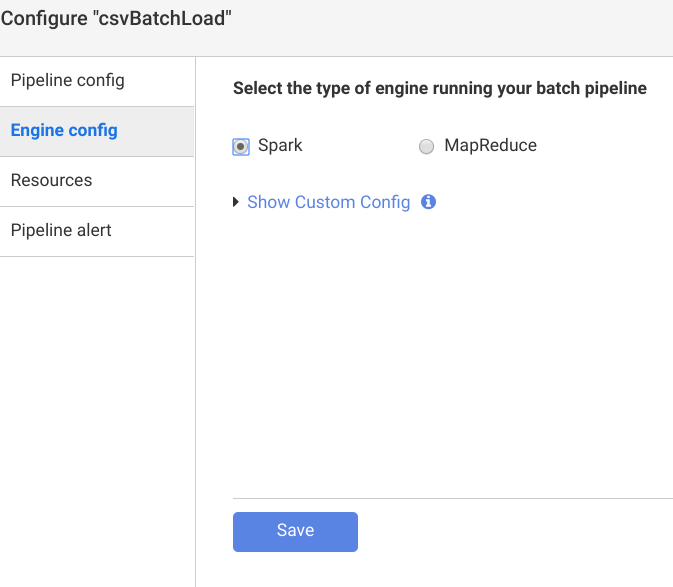Click the phrase "batch pipeline" in the heading
The width and height of the screenshot is (673, 587).
point(596,88)
